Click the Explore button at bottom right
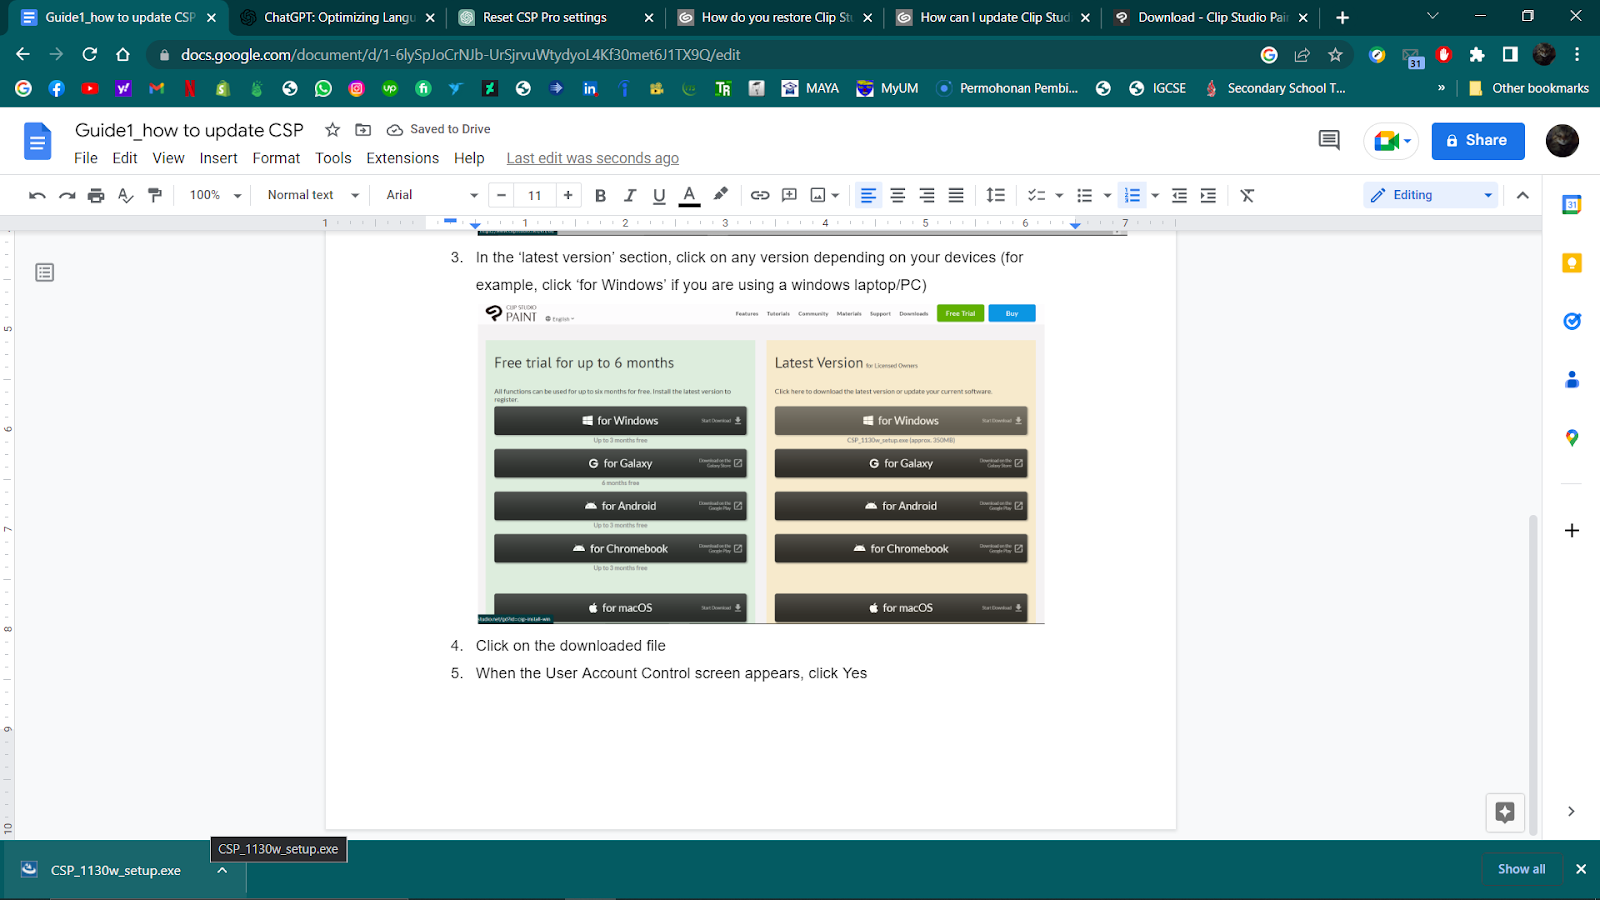The width and height of the screenshot is (1600, 900). tap(1505, 812)
